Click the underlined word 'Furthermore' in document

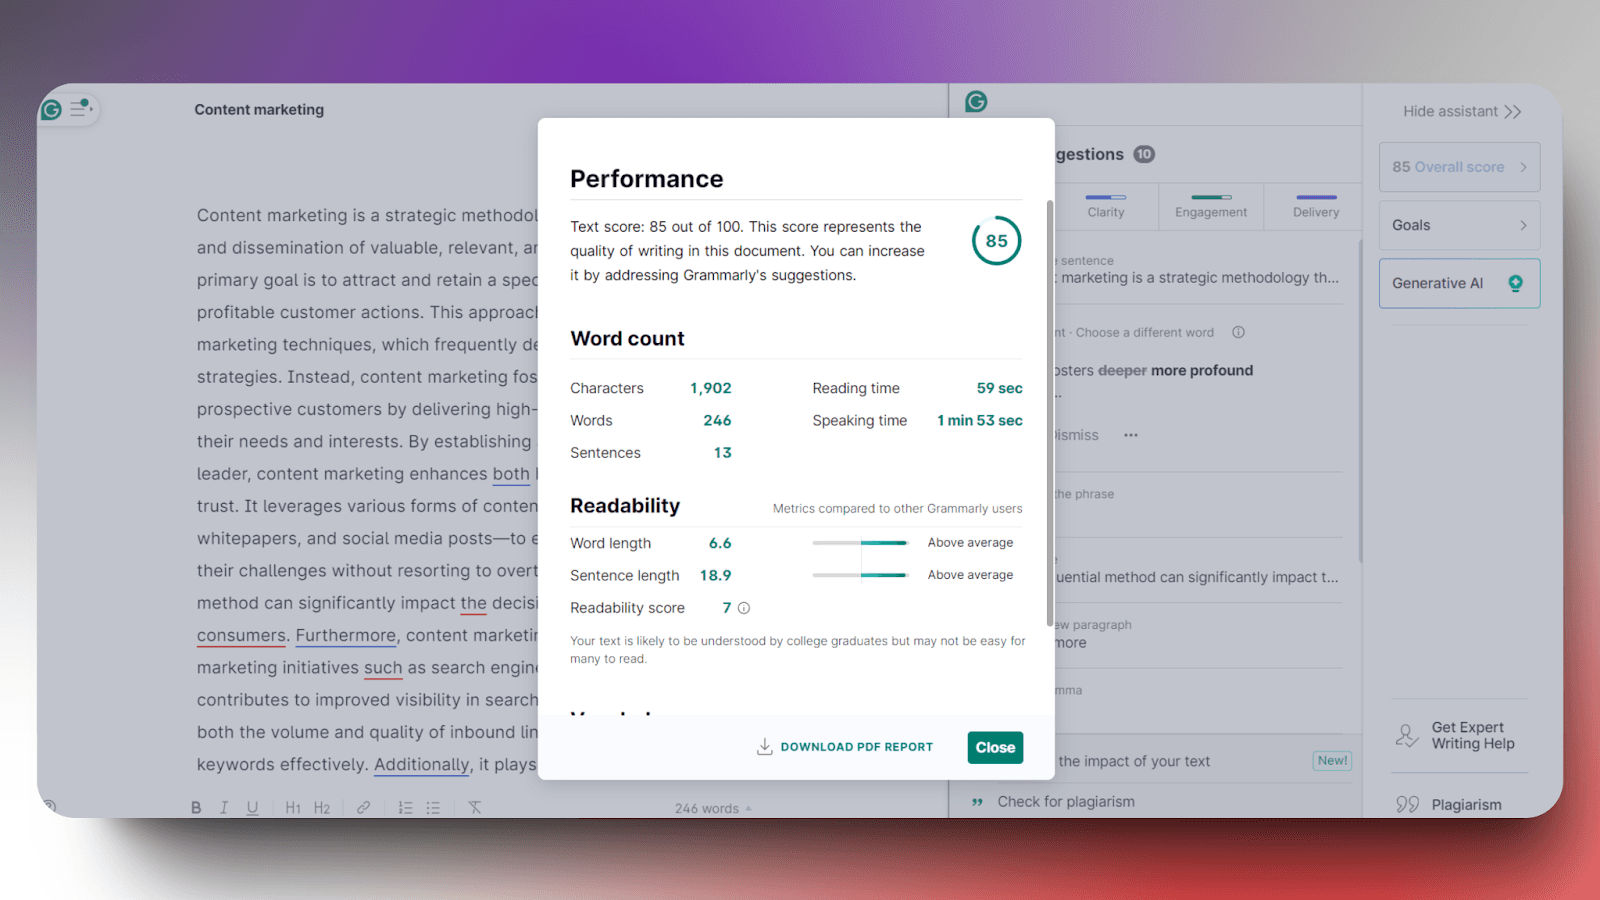346,636
